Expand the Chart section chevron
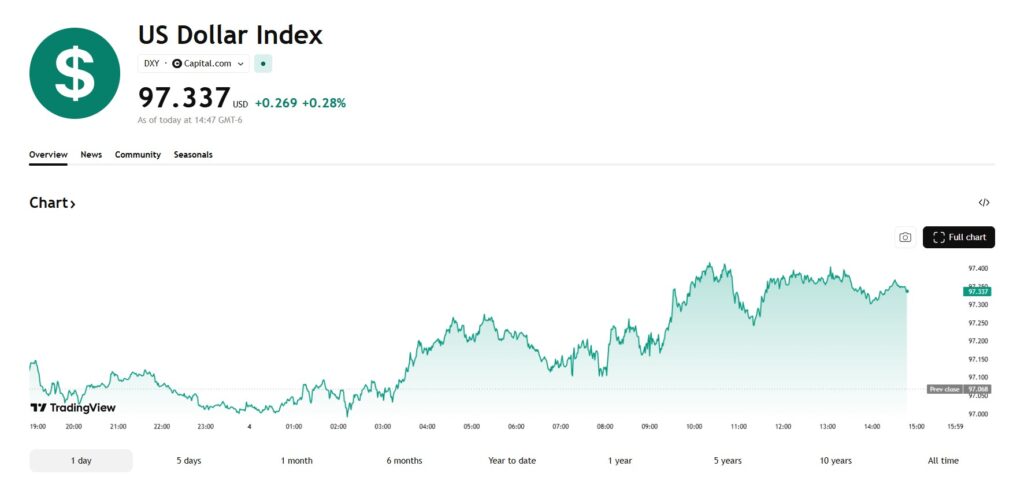 [x=72, y=204]
